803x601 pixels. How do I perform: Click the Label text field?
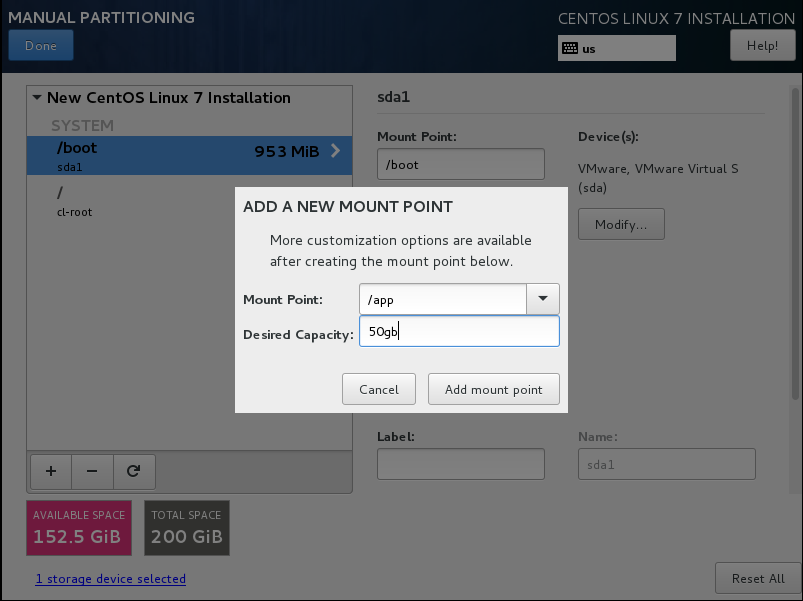click(x=461, y=464)
